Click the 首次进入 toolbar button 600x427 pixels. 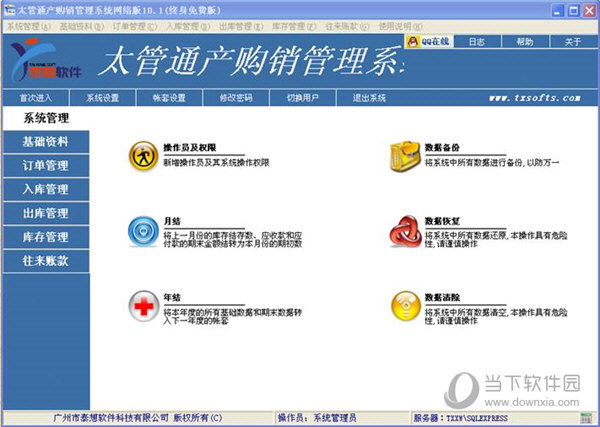(x=35, y=98)
